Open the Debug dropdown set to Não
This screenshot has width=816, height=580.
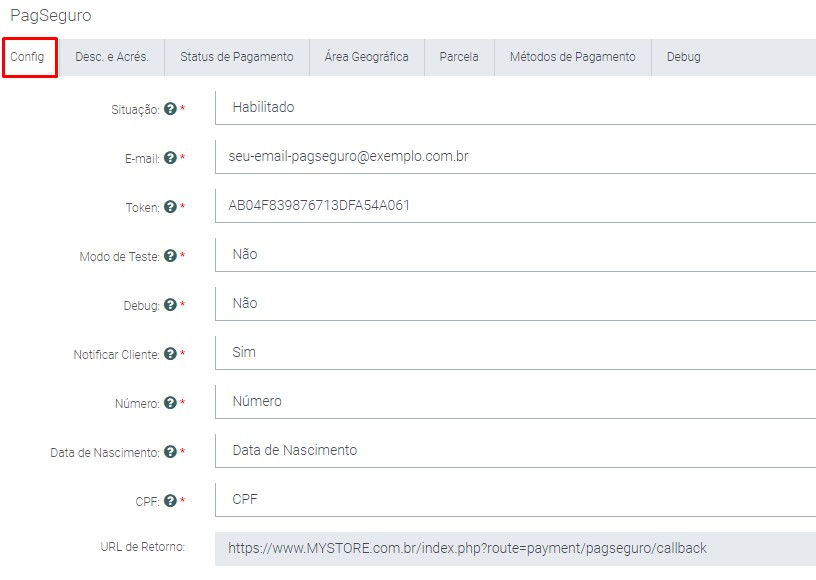click(515, 303)
